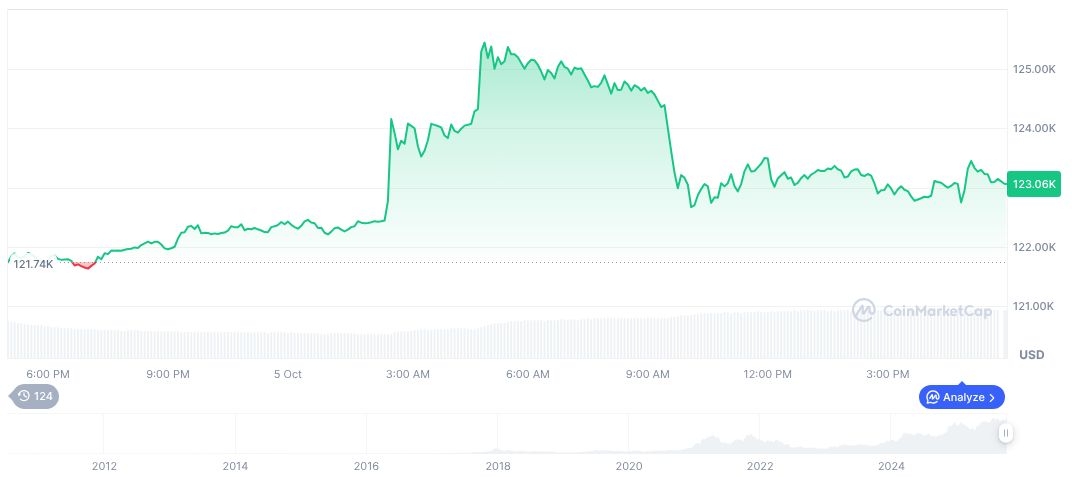The width and height of the screenshot is (1072, 477).
Task: Expand the chevron arrow beside Analyze
Action: pos(992,397)
